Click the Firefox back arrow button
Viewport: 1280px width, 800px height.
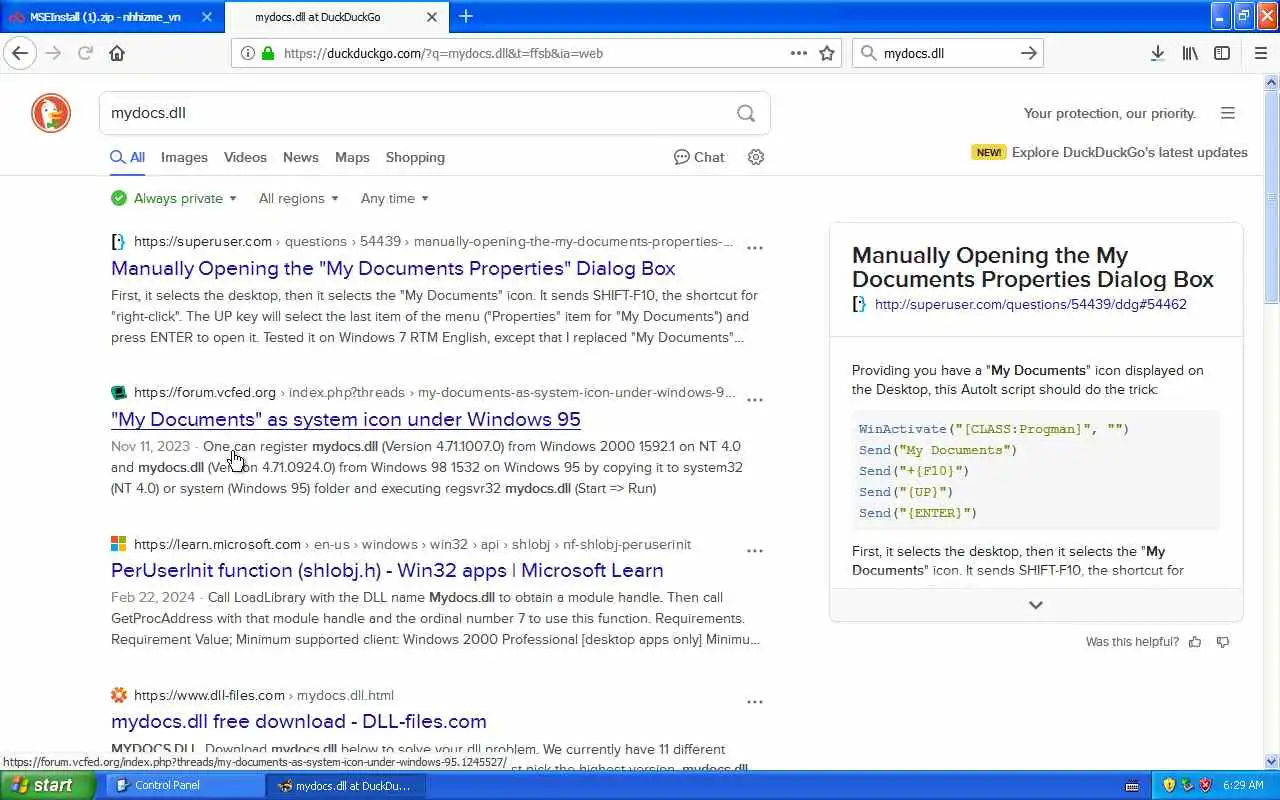[20, 53]
